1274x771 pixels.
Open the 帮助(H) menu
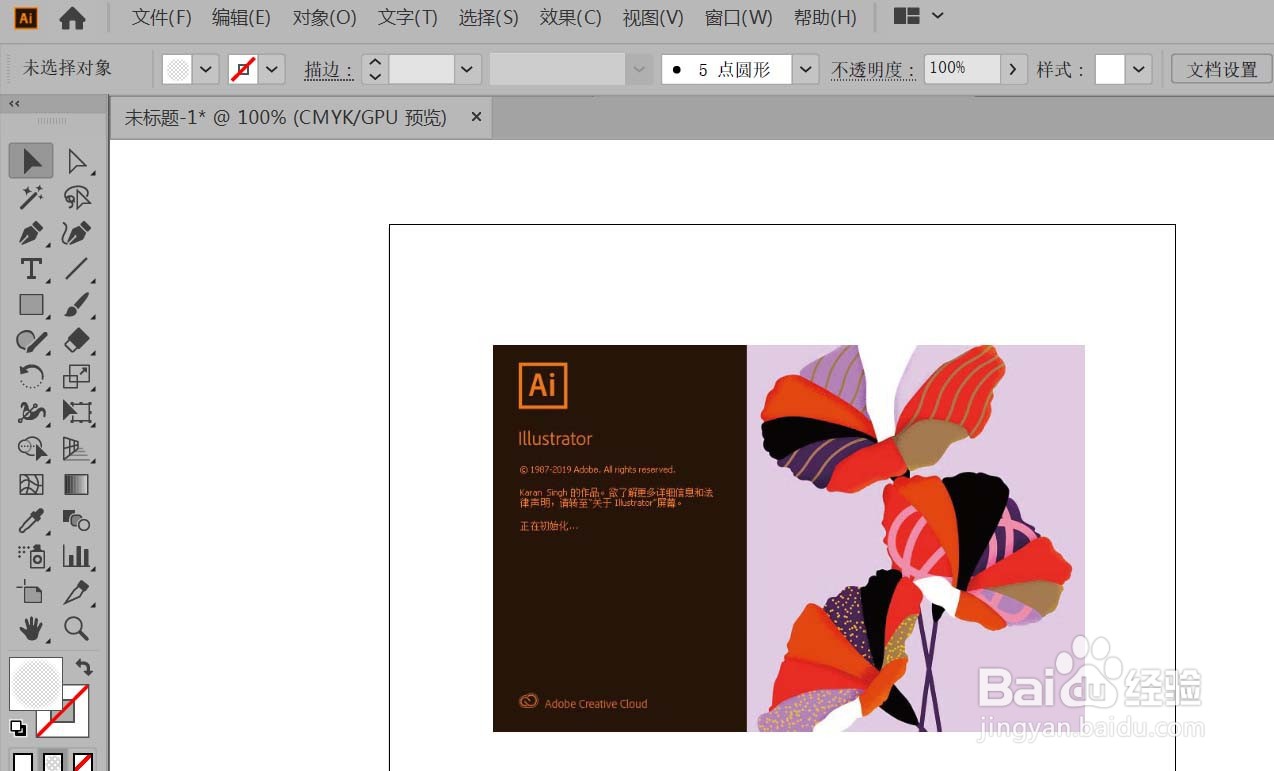[825, 17]
